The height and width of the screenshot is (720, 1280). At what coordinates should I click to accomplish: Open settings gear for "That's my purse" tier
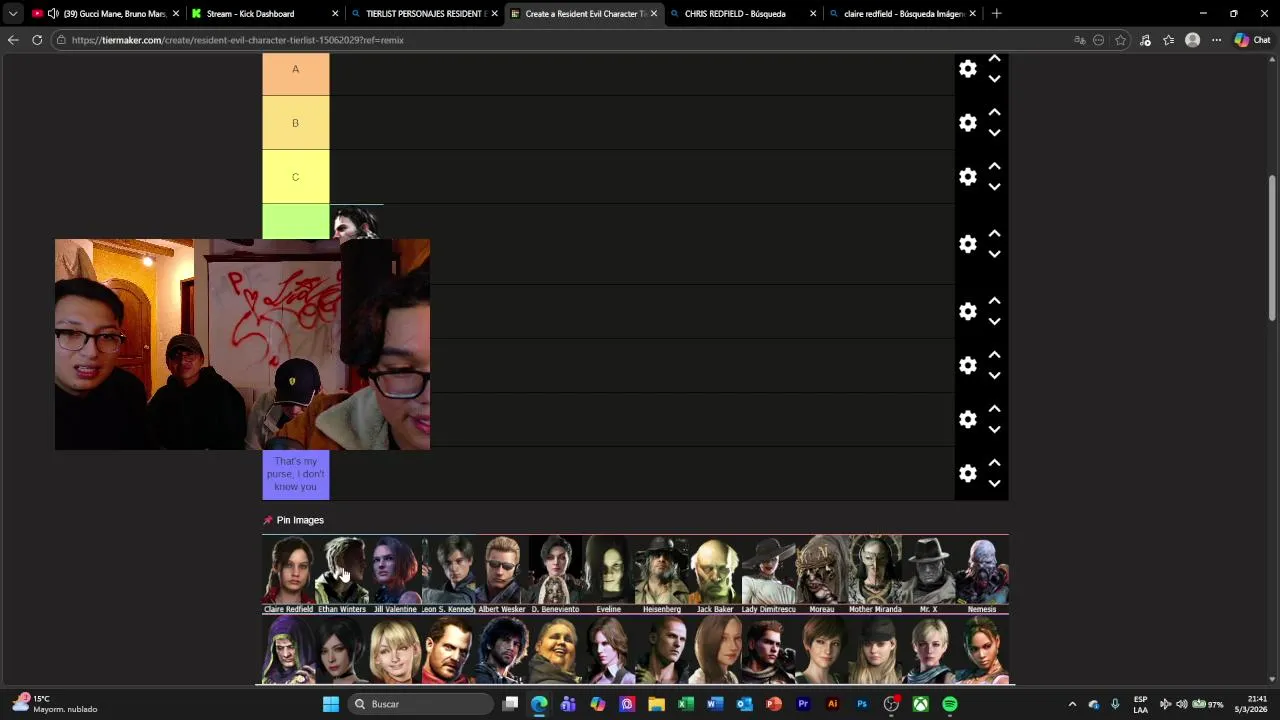pos(968,473)
